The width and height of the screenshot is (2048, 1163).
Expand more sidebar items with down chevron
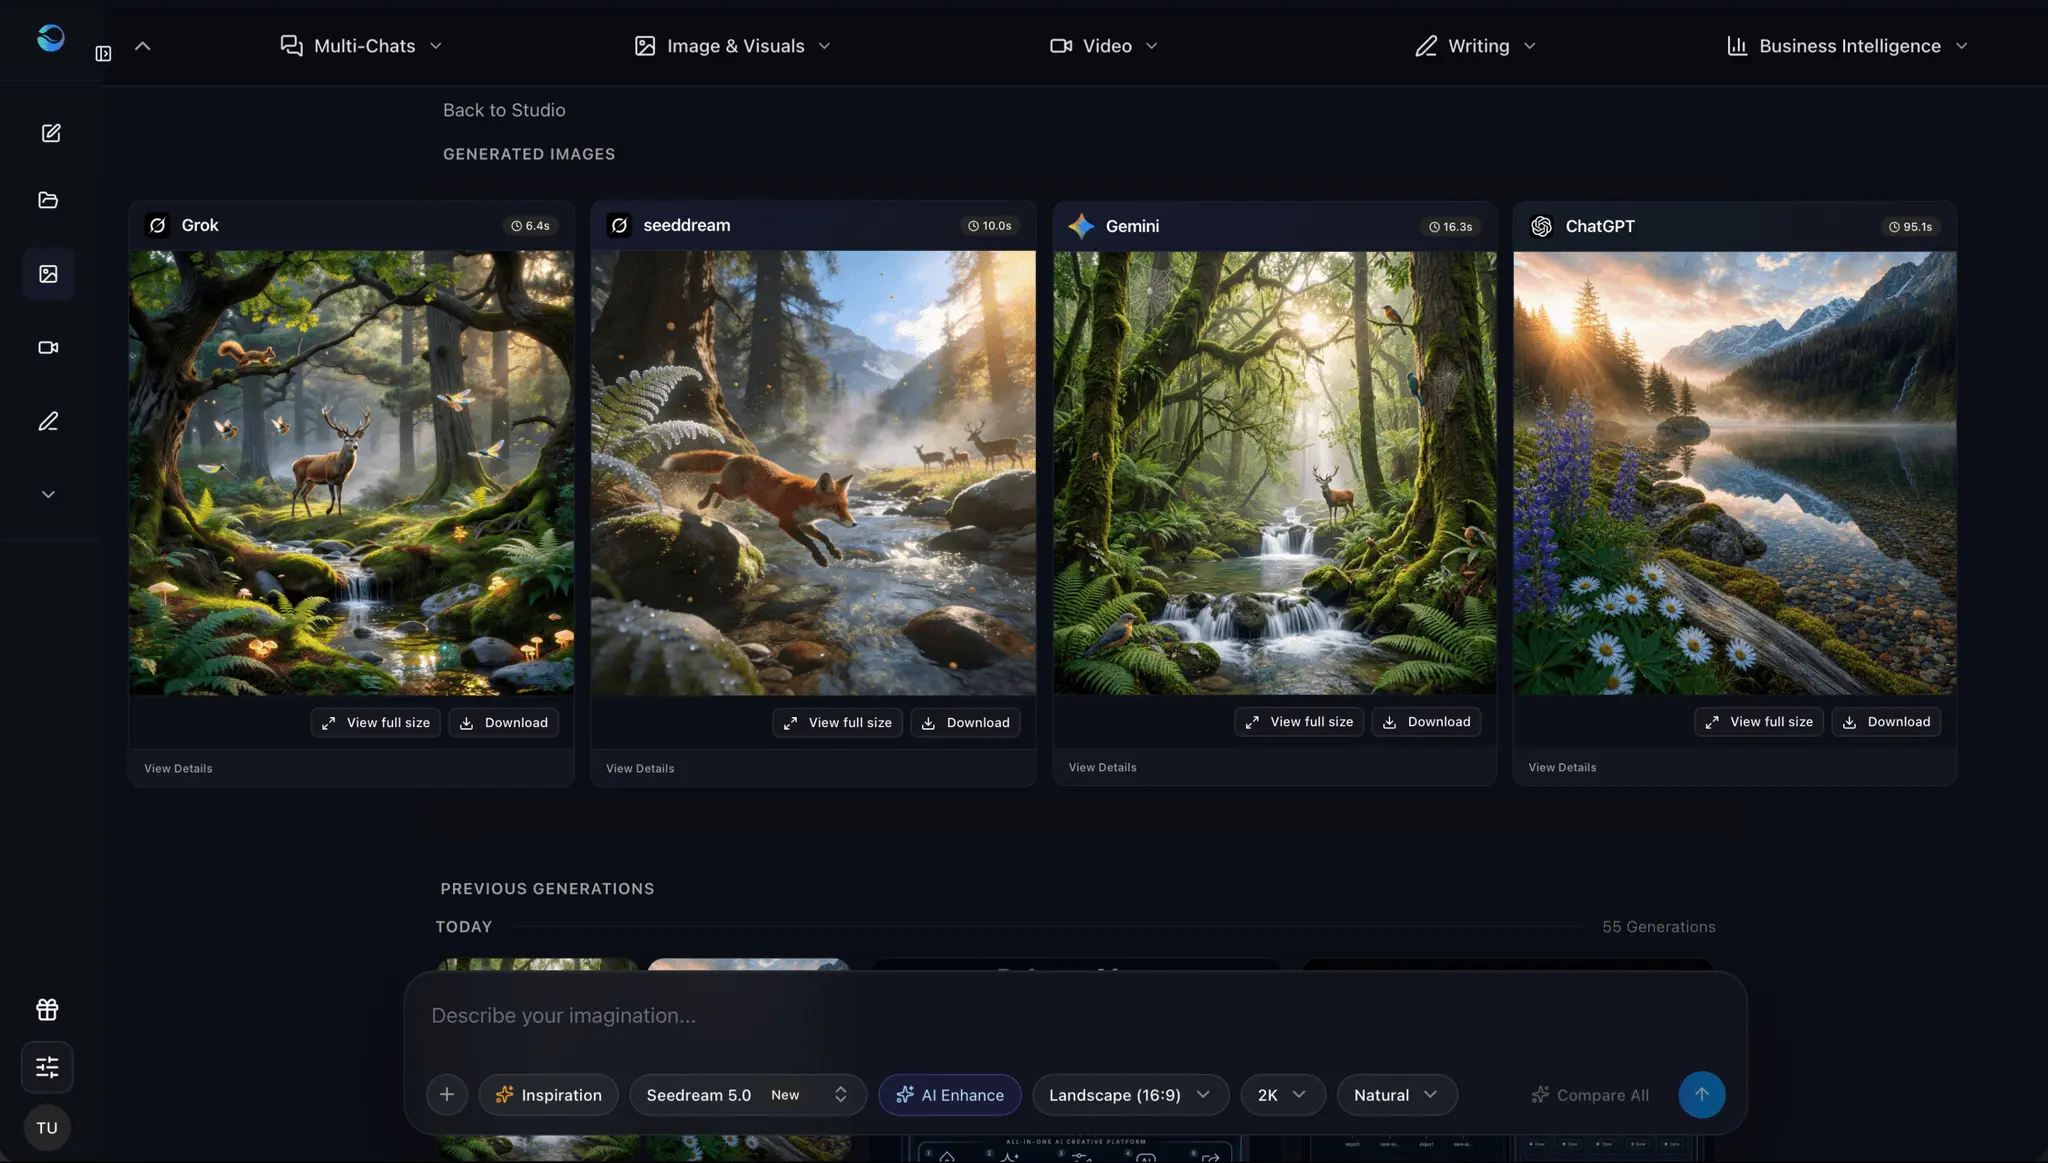click(48, 494)
